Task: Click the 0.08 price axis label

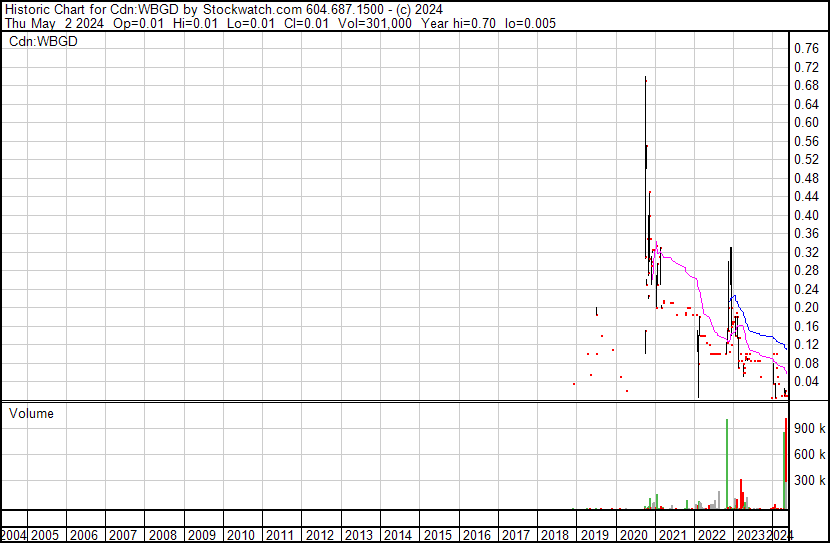Action: (806, 364)
